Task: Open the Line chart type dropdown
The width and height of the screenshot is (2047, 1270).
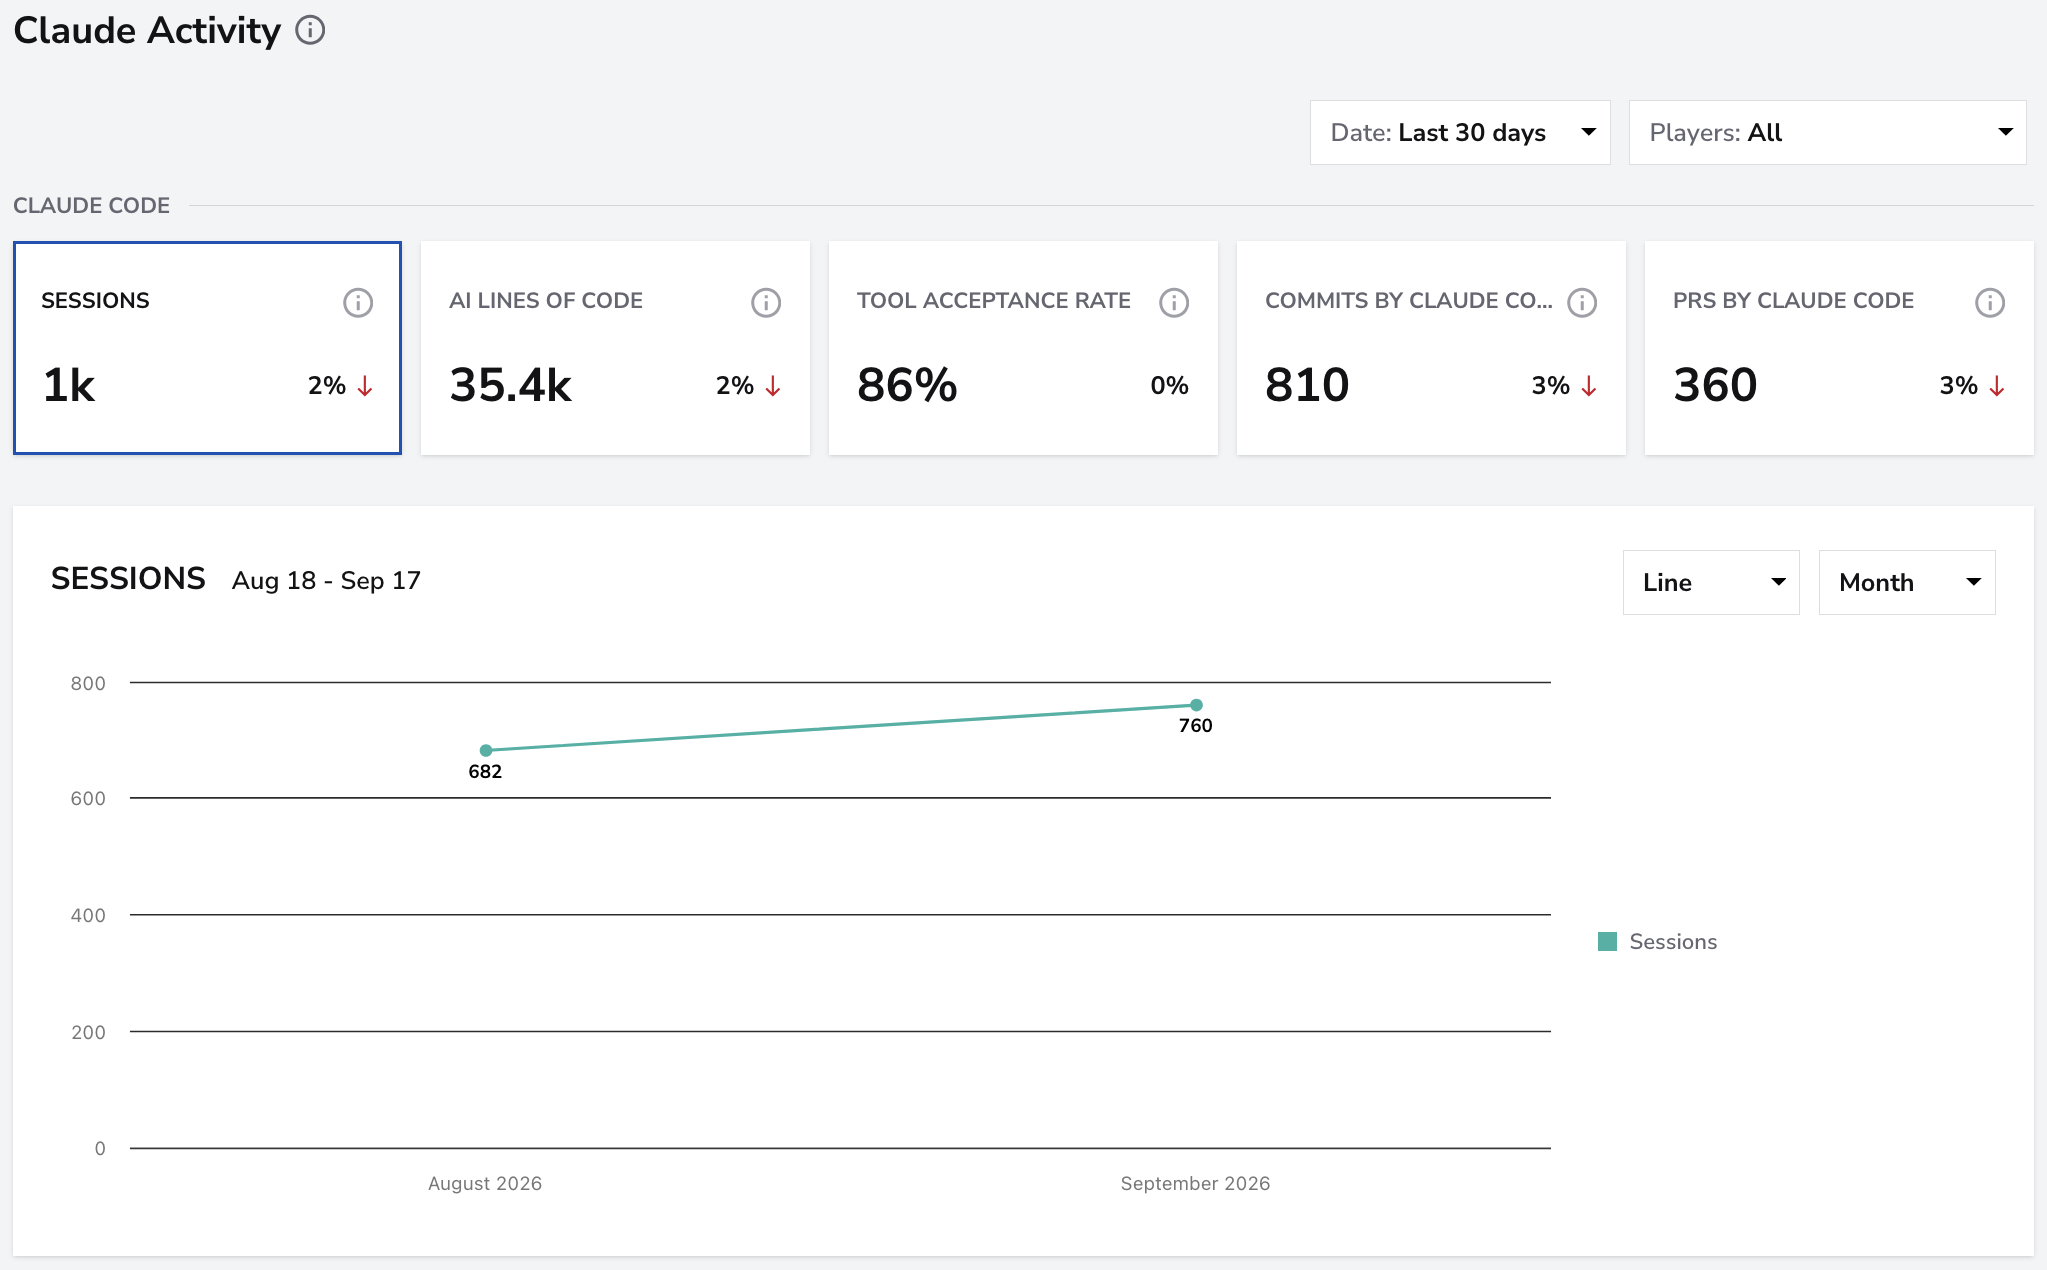Action: [x=1711, y=582]
